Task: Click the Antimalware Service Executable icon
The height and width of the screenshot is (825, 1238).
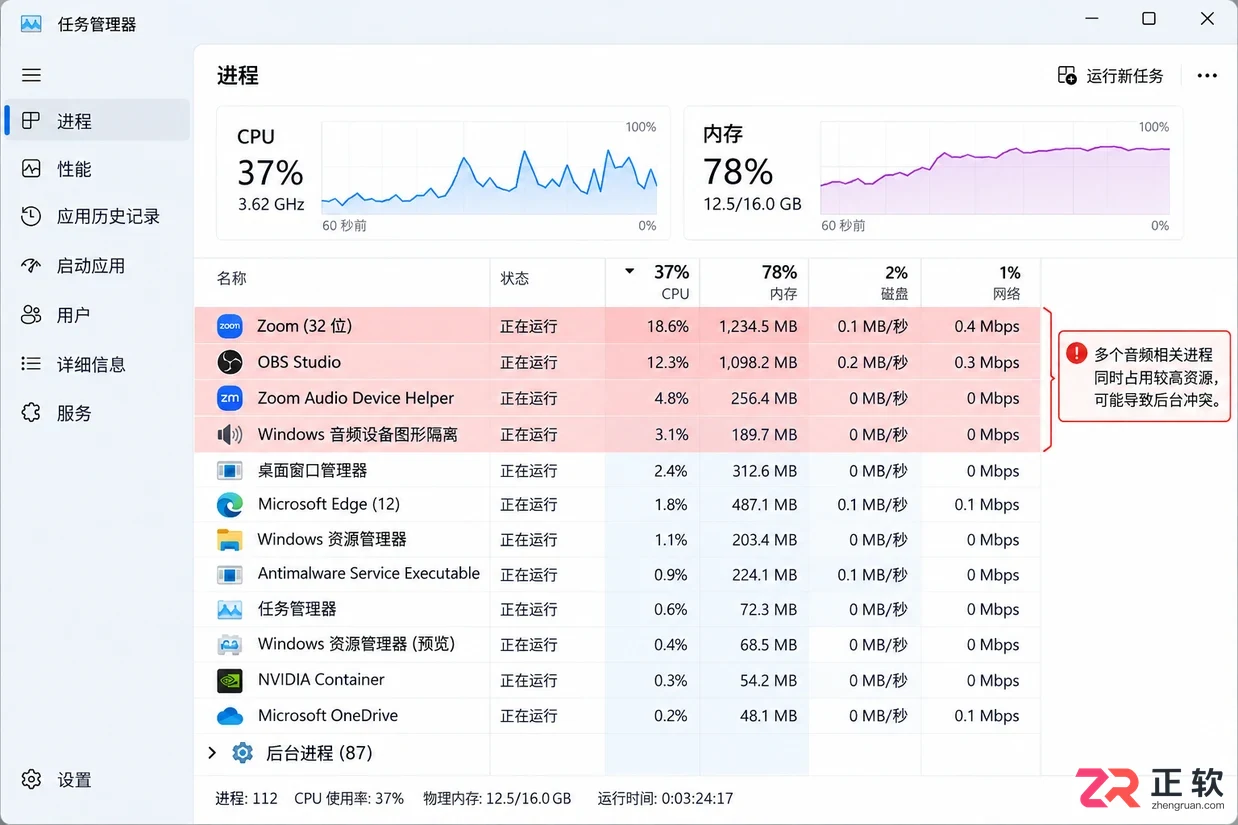Action: [230, 575]
